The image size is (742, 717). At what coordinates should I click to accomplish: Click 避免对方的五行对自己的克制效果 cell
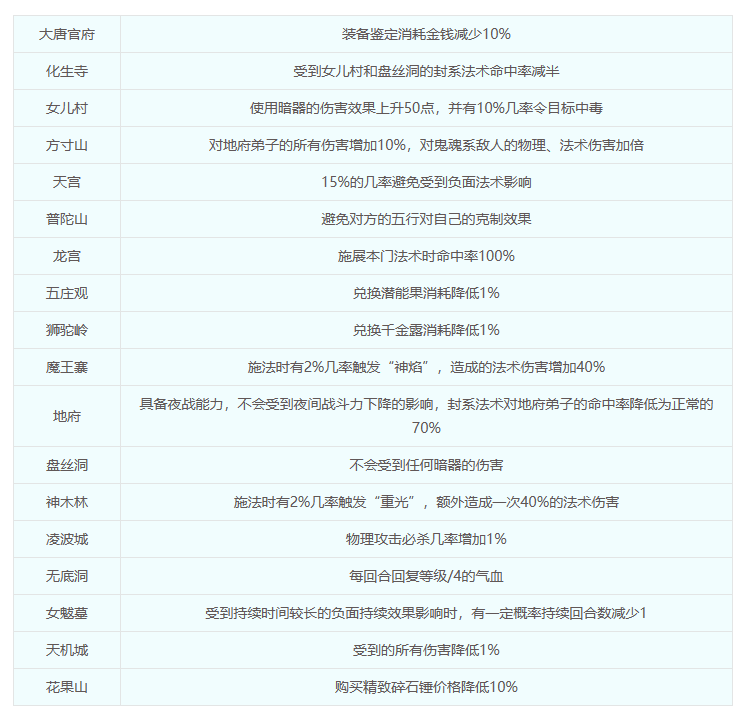[426, 219]
